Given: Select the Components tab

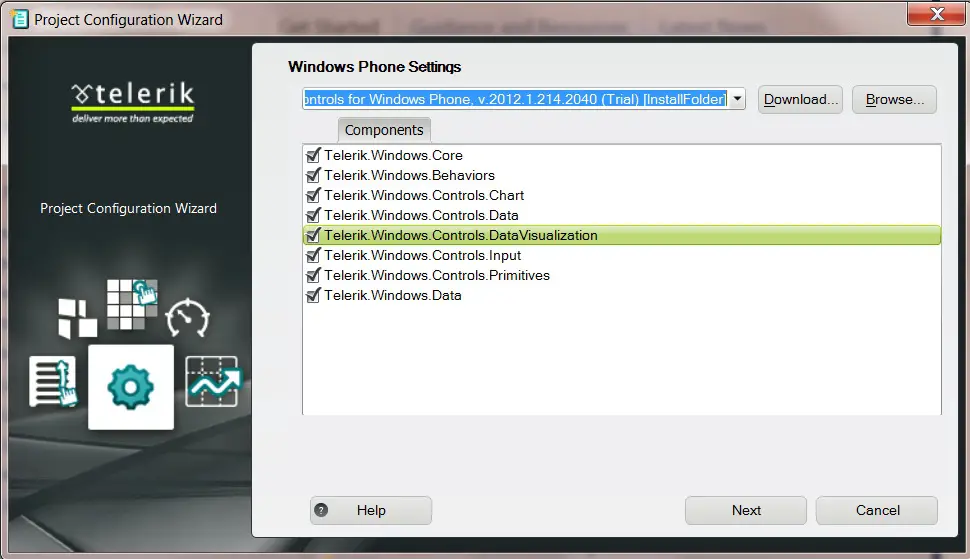Looking at the screenshot, I should tap(384, 130).
